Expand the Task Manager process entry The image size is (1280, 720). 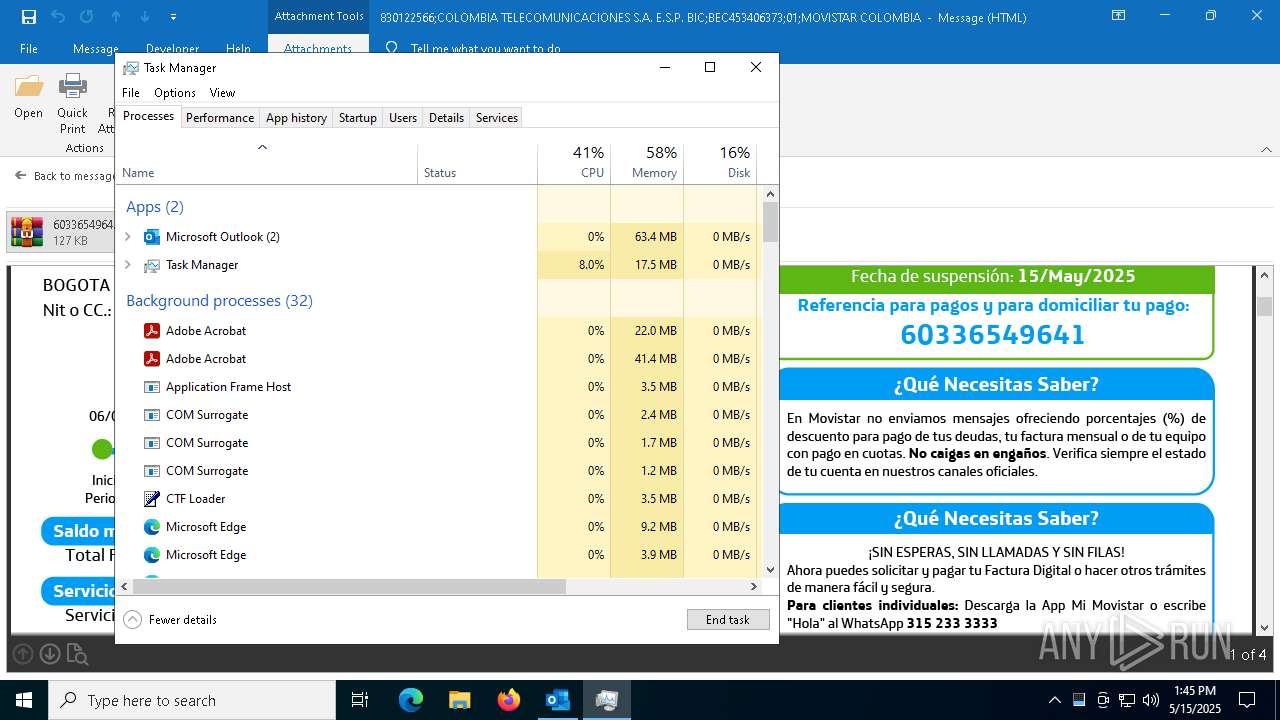[x=127, y=265]
